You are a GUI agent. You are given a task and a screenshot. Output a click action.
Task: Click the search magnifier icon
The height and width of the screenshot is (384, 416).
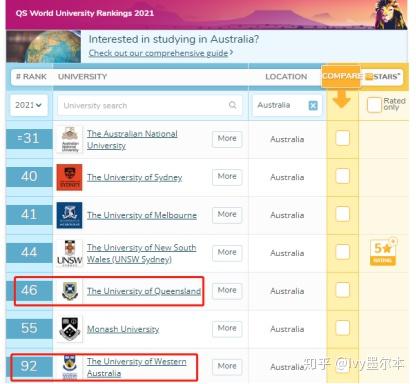(233, 105)
